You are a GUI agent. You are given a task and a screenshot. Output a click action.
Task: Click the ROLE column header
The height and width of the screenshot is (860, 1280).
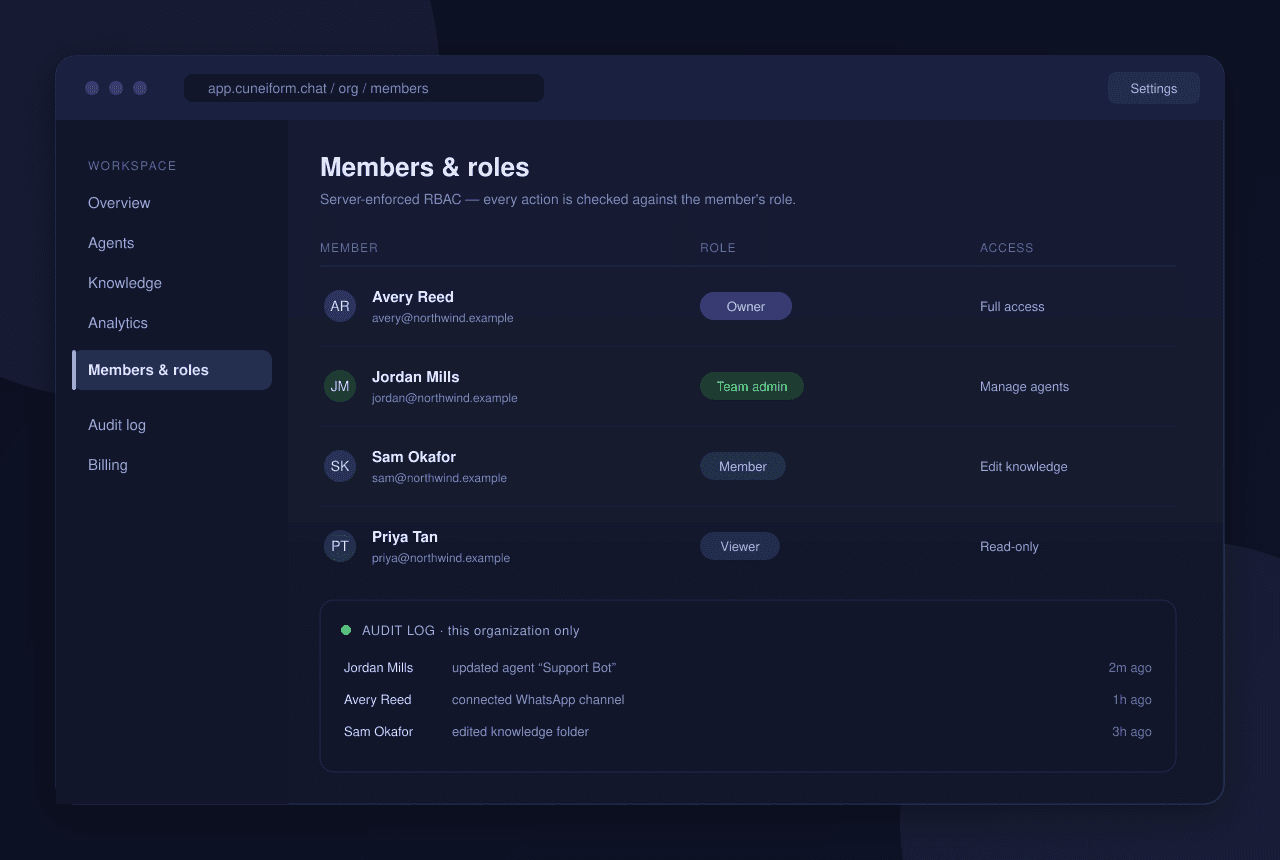coord(718,248)
